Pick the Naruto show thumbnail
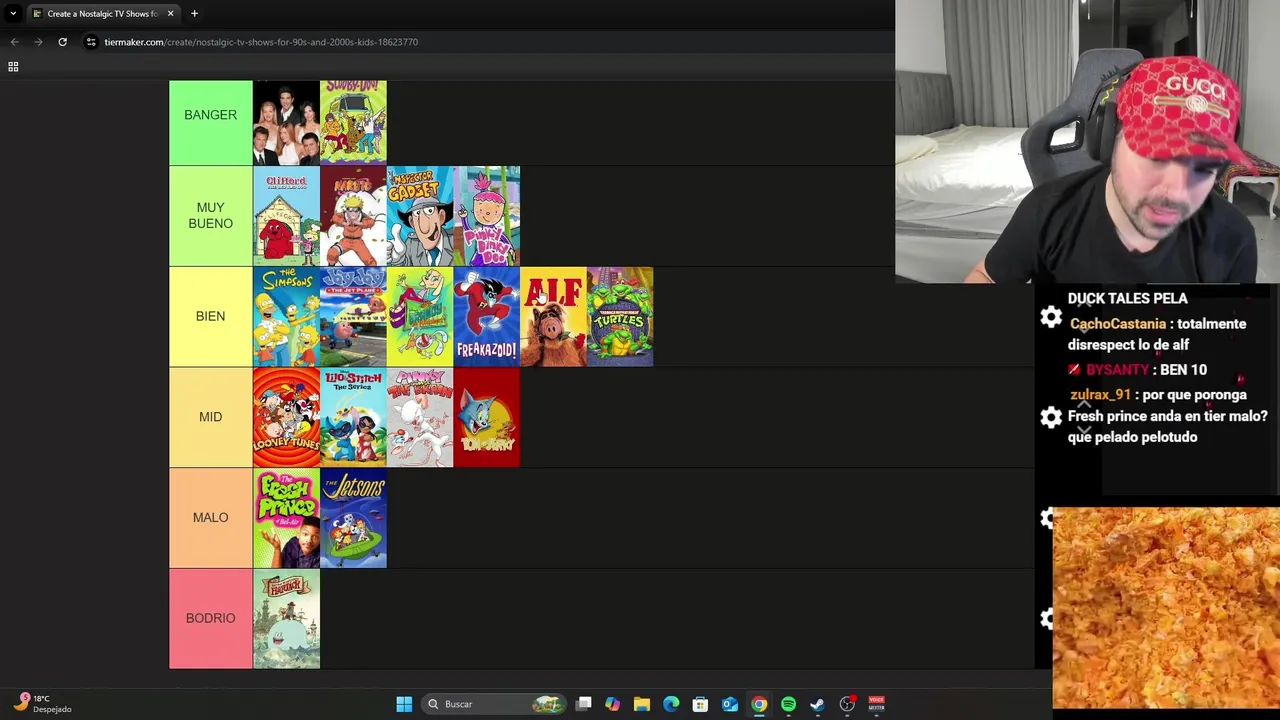Viewport: 1280px width, 720px height. coord(353,216)
